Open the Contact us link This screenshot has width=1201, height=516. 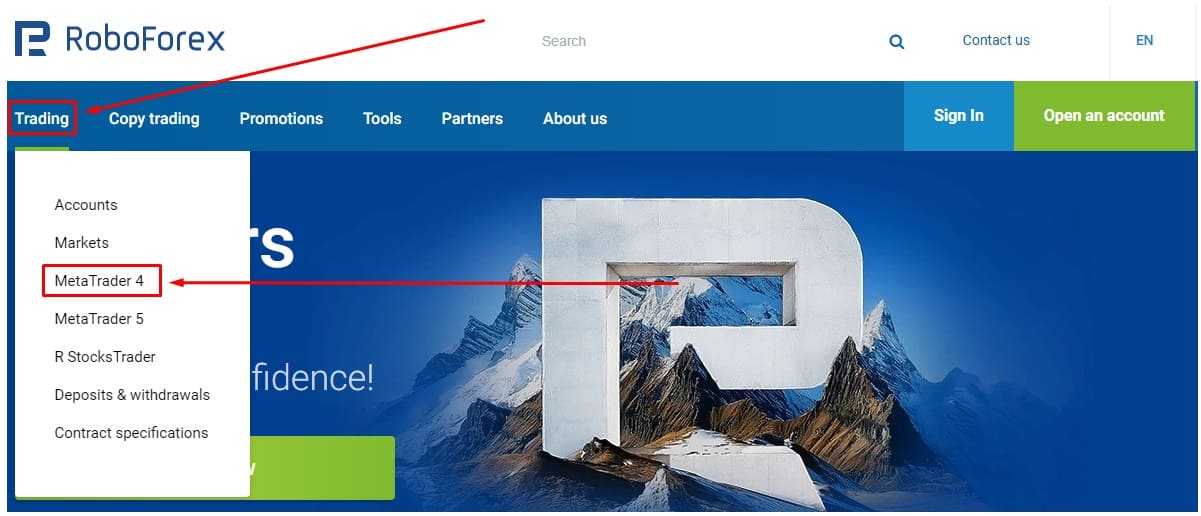(x=996, y=41)
